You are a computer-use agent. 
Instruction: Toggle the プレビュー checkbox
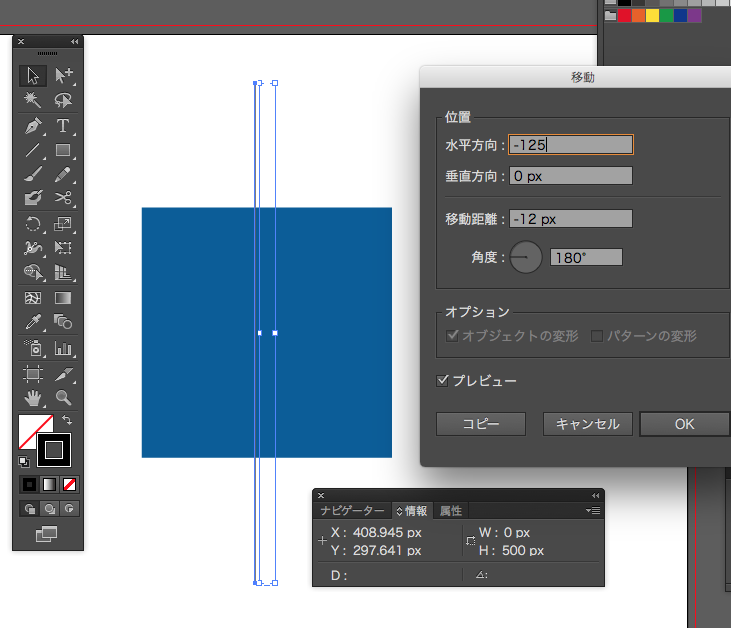tap(442, 381)
